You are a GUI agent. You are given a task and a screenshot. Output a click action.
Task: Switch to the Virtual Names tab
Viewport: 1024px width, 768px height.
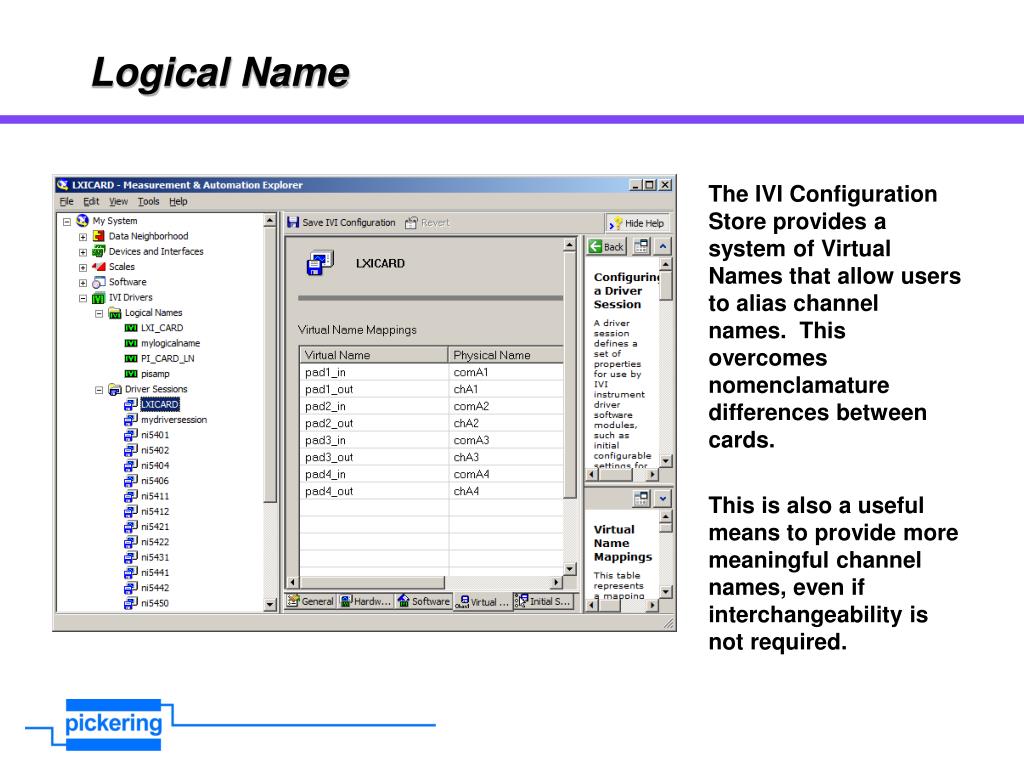tap(482, 601)
